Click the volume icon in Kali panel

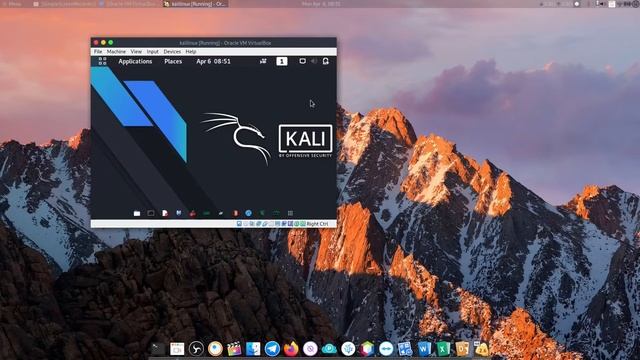314,61
